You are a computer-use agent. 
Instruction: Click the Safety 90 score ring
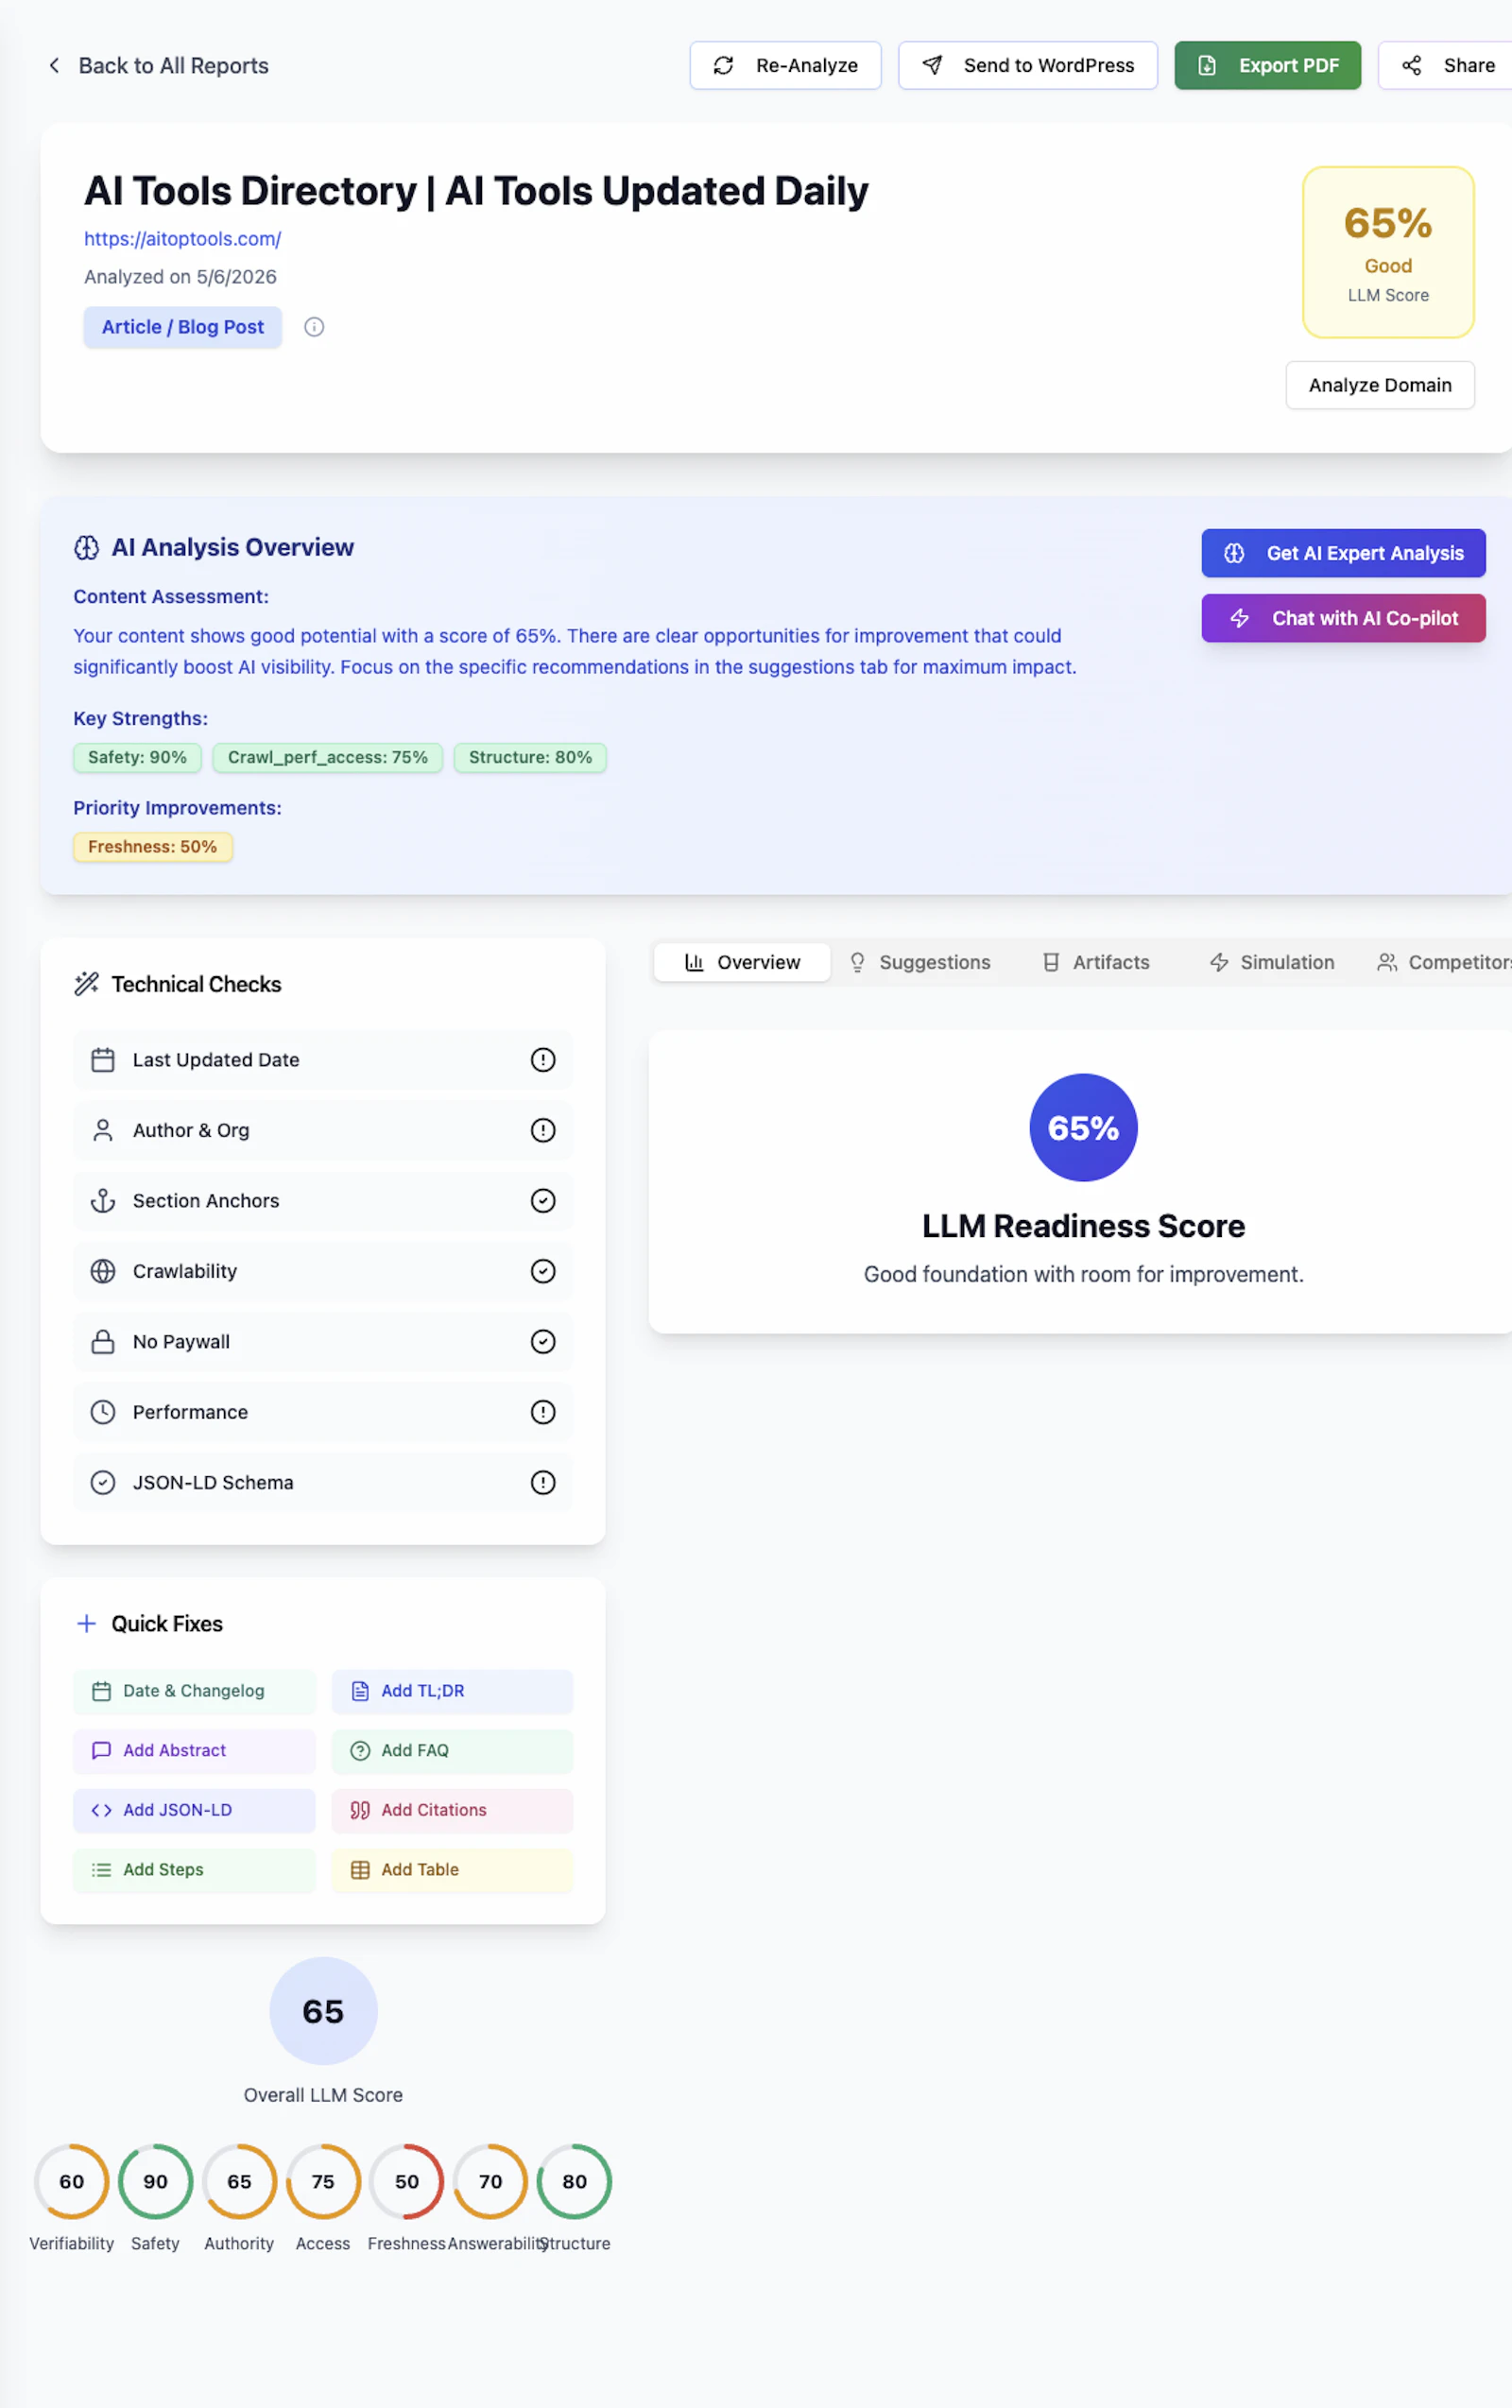pyautogui.click(x=155, y=2181)
